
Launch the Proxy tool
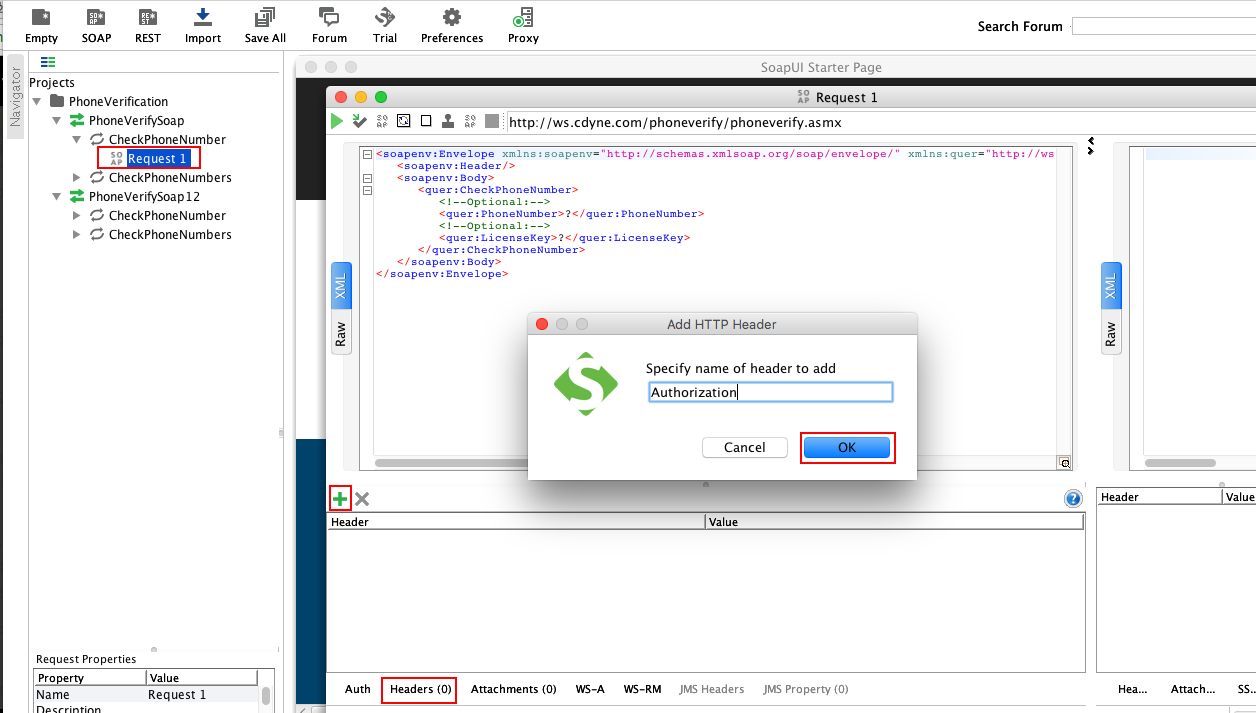(x=522, y=22)
